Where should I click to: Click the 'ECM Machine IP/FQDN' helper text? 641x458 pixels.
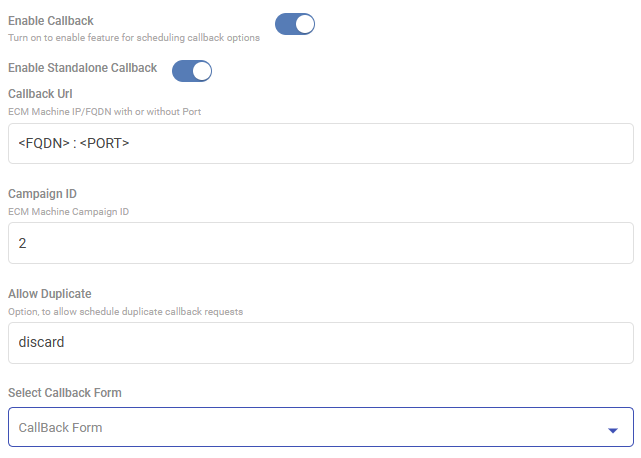tap(105, 111)
